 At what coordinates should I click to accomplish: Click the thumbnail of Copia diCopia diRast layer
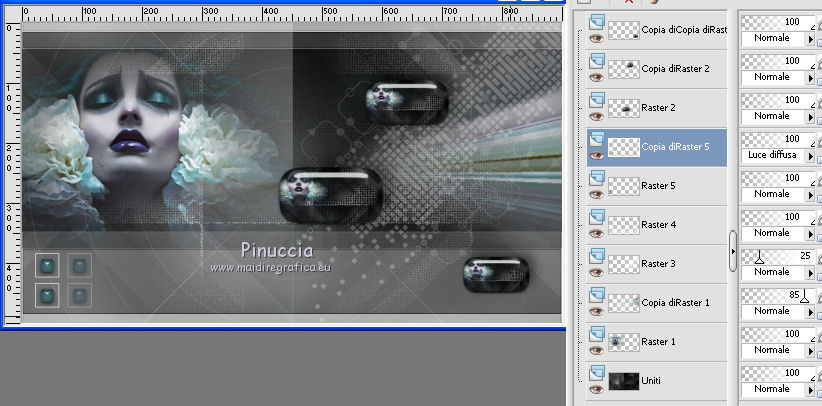(624, 30)
